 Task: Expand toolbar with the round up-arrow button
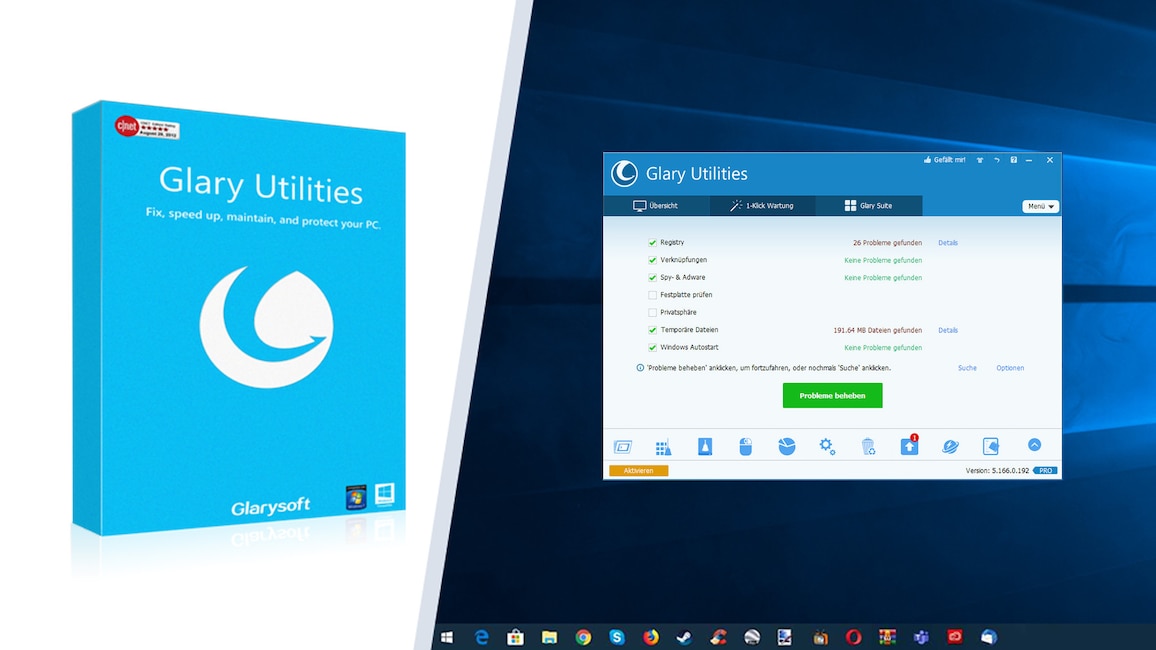pyautogui.click(x=1034, y=444)
